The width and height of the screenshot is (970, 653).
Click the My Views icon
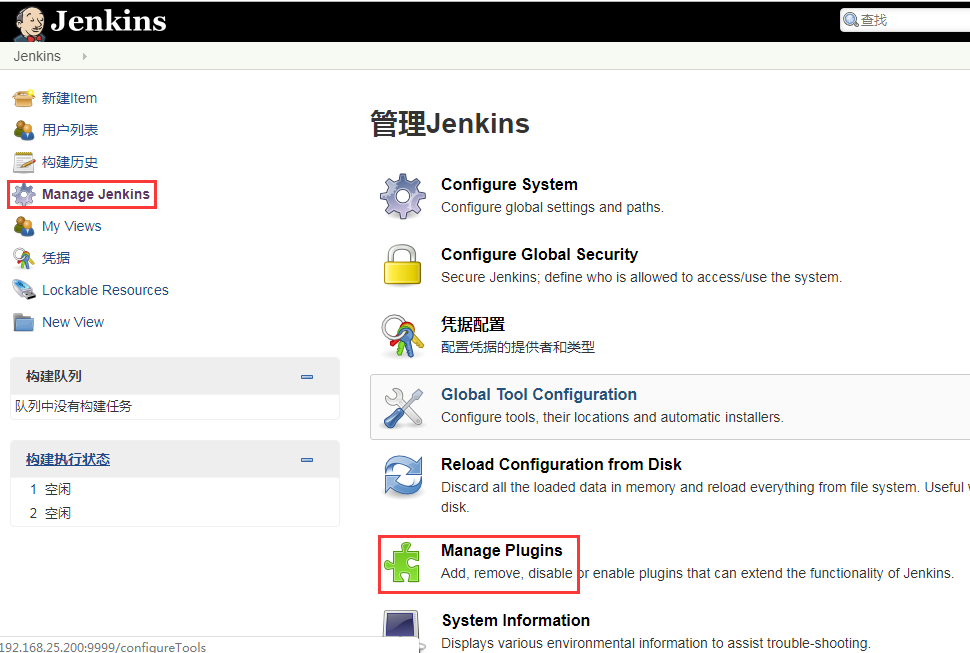[x=24, y=226]
